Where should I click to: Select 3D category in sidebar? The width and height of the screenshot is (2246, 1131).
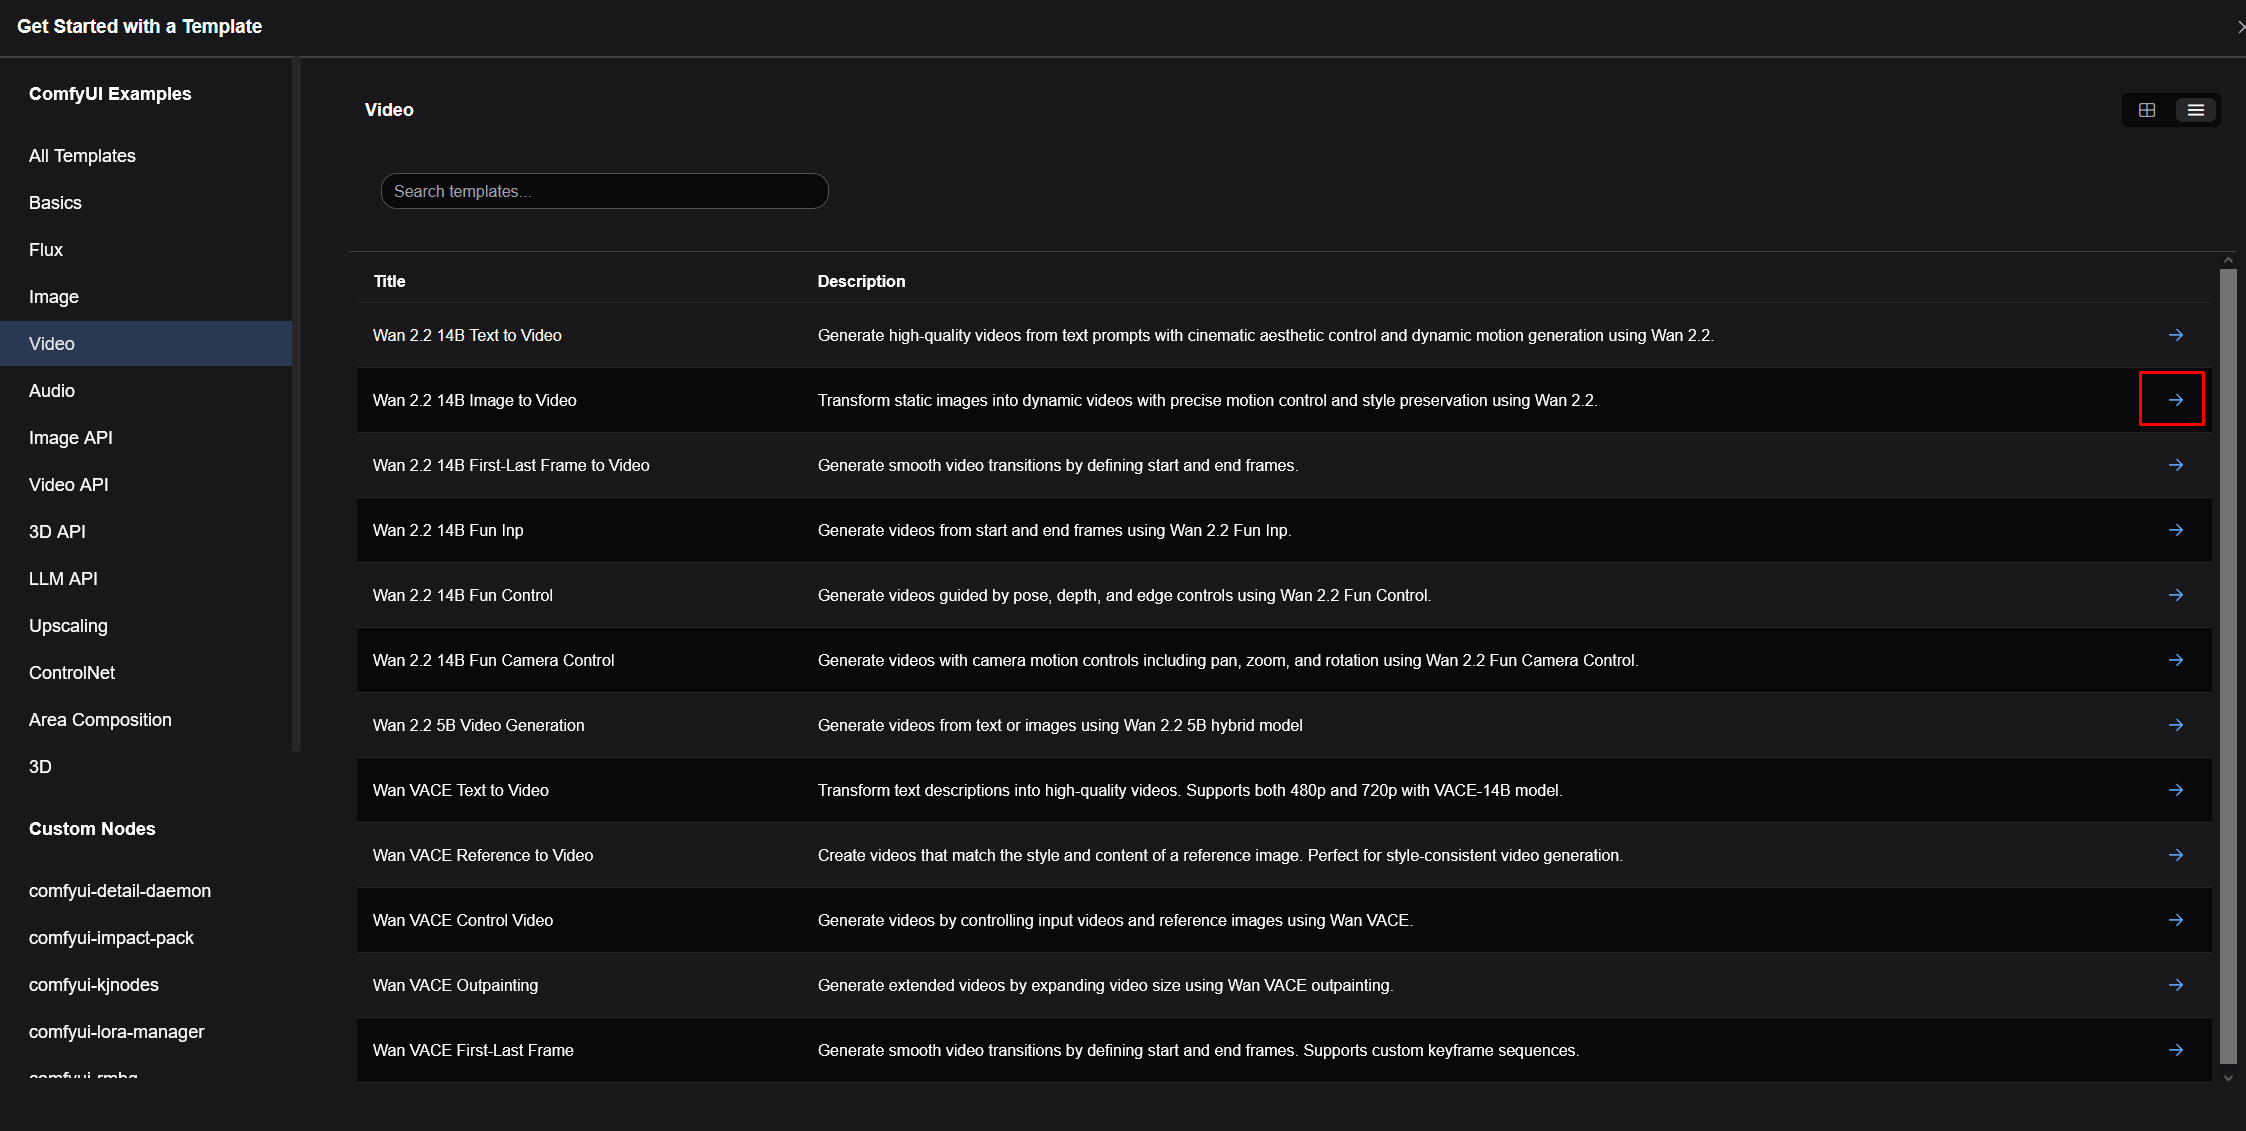coord(146,767)
